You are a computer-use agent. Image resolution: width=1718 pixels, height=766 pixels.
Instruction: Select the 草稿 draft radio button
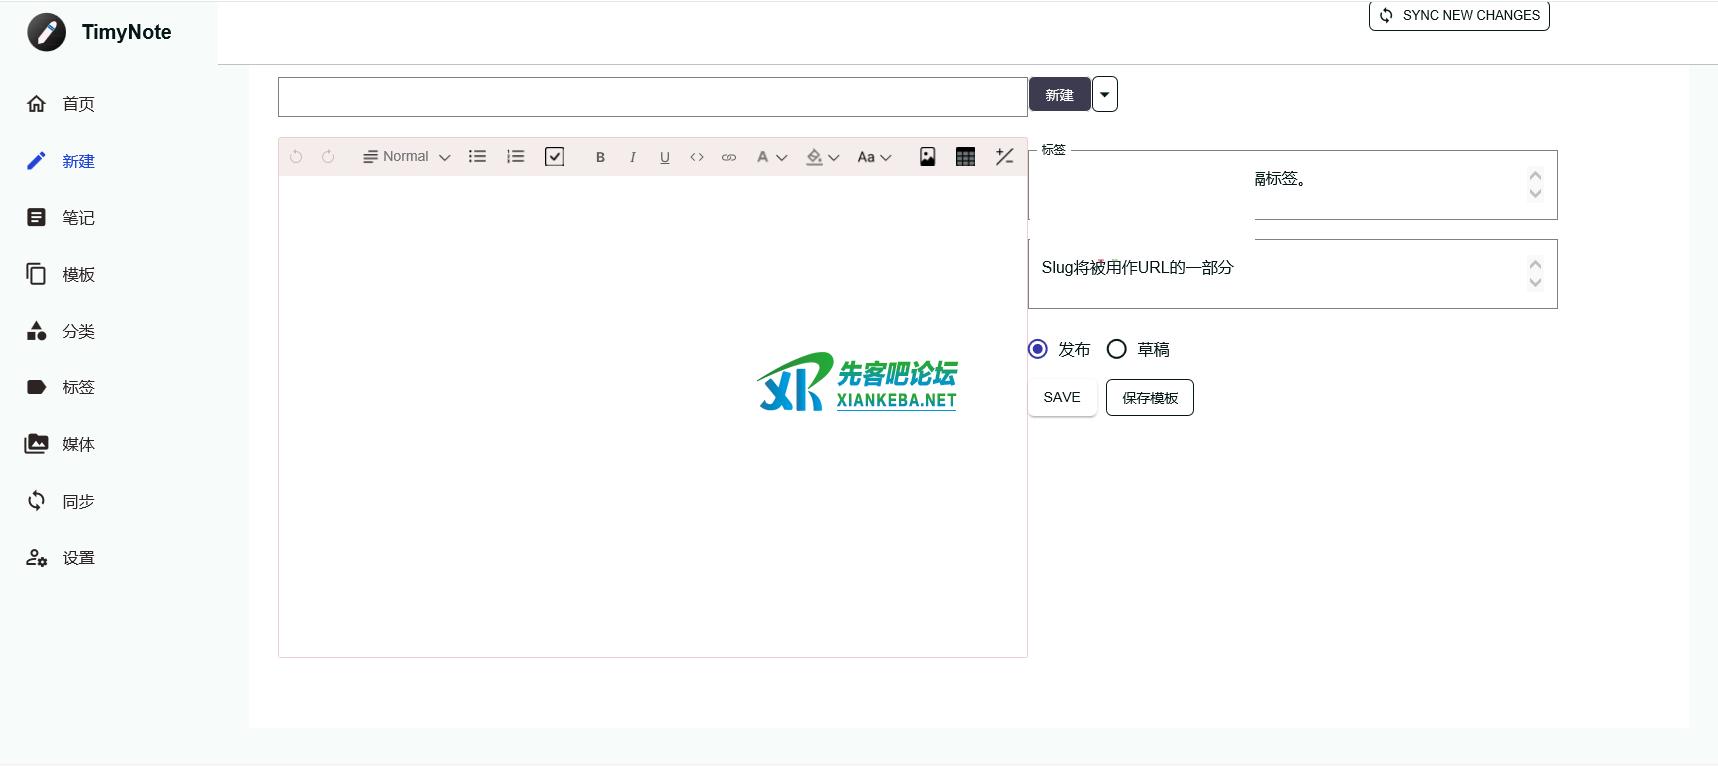[x=1117, y=349]
